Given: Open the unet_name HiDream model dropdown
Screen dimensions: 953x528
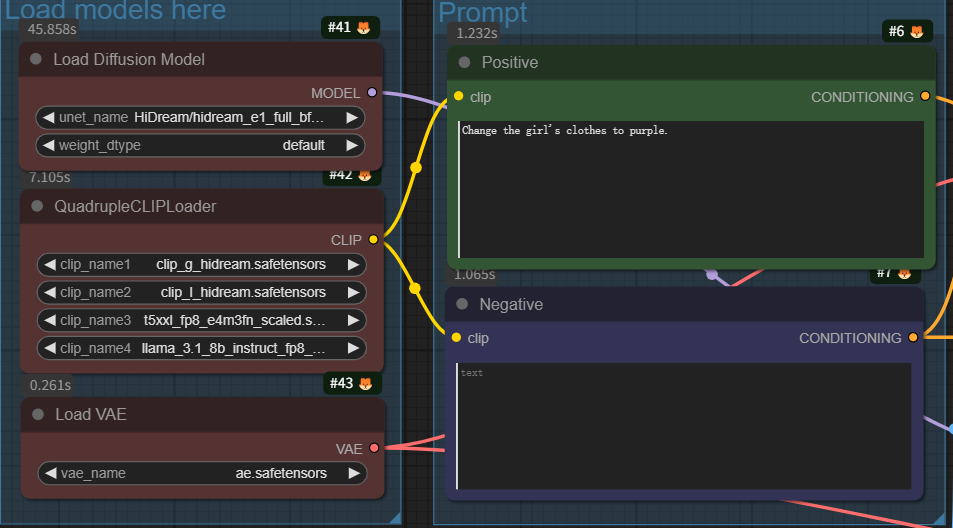Looking at the screenshot, I should tap(201, 117).
